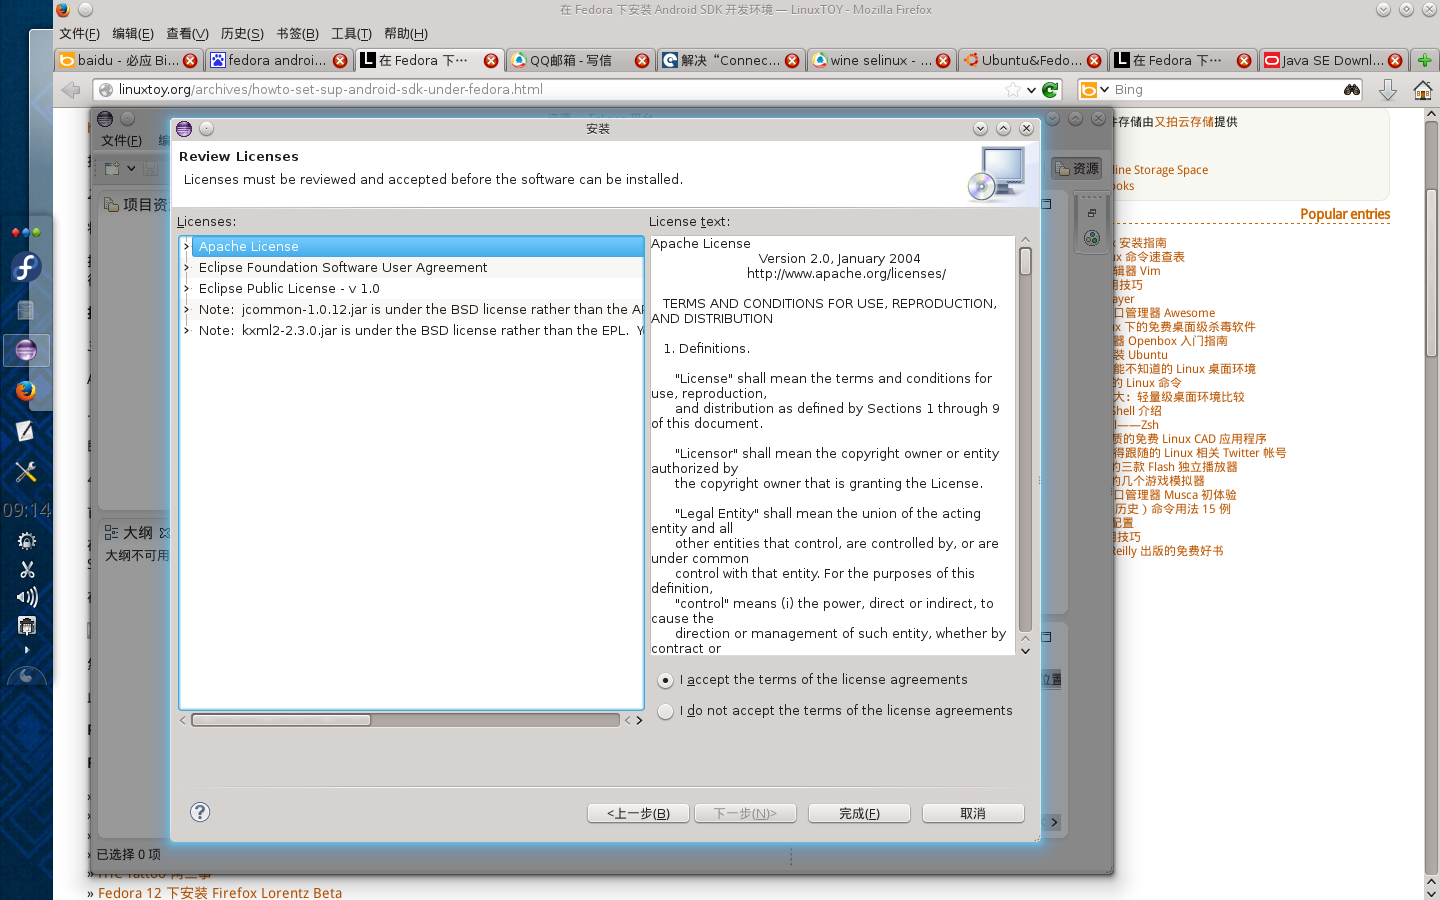Close the baidu Bing tab
The height and width of the screenshot is (900, 1440).
[x=190, y=60]
